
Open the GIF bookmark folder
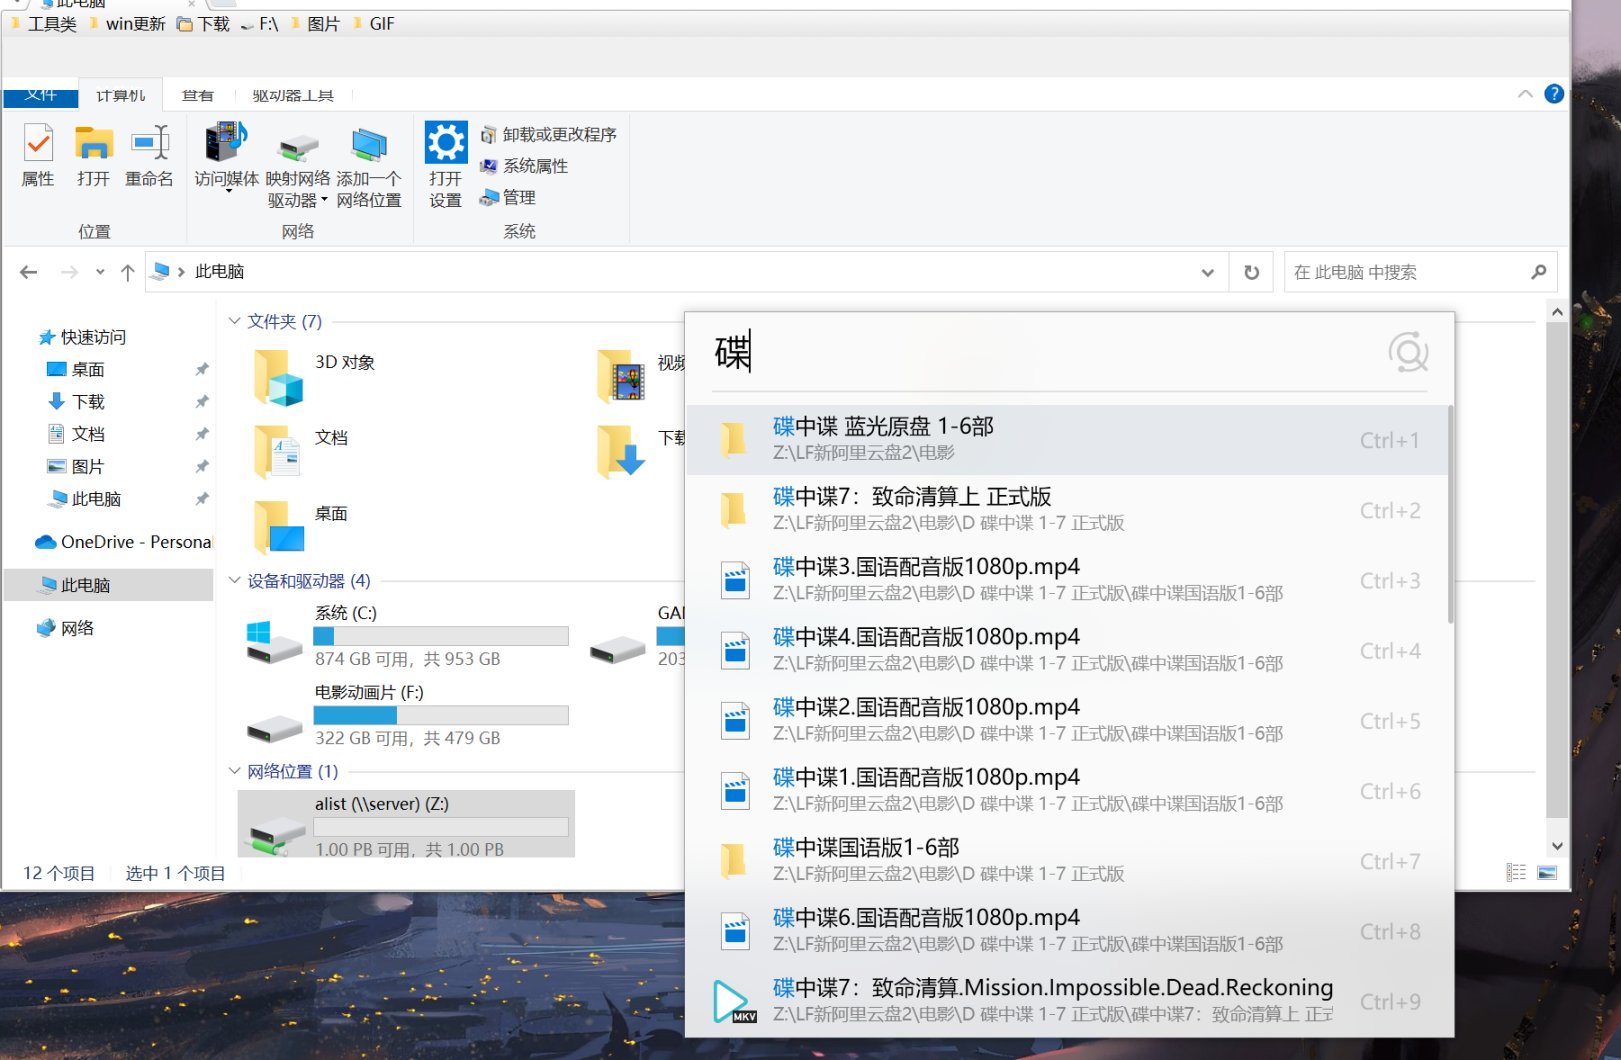[x=373, y=24]
